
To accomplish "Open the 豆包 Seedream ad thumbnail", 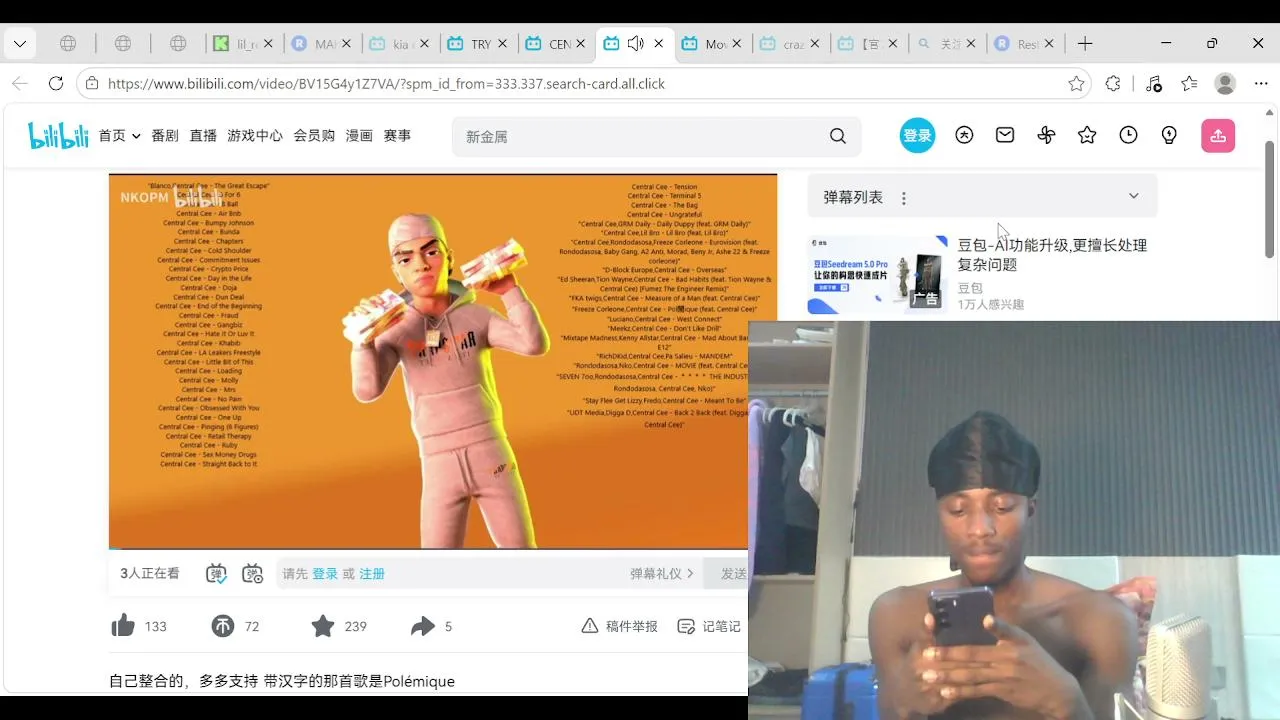I will point(877,274).
